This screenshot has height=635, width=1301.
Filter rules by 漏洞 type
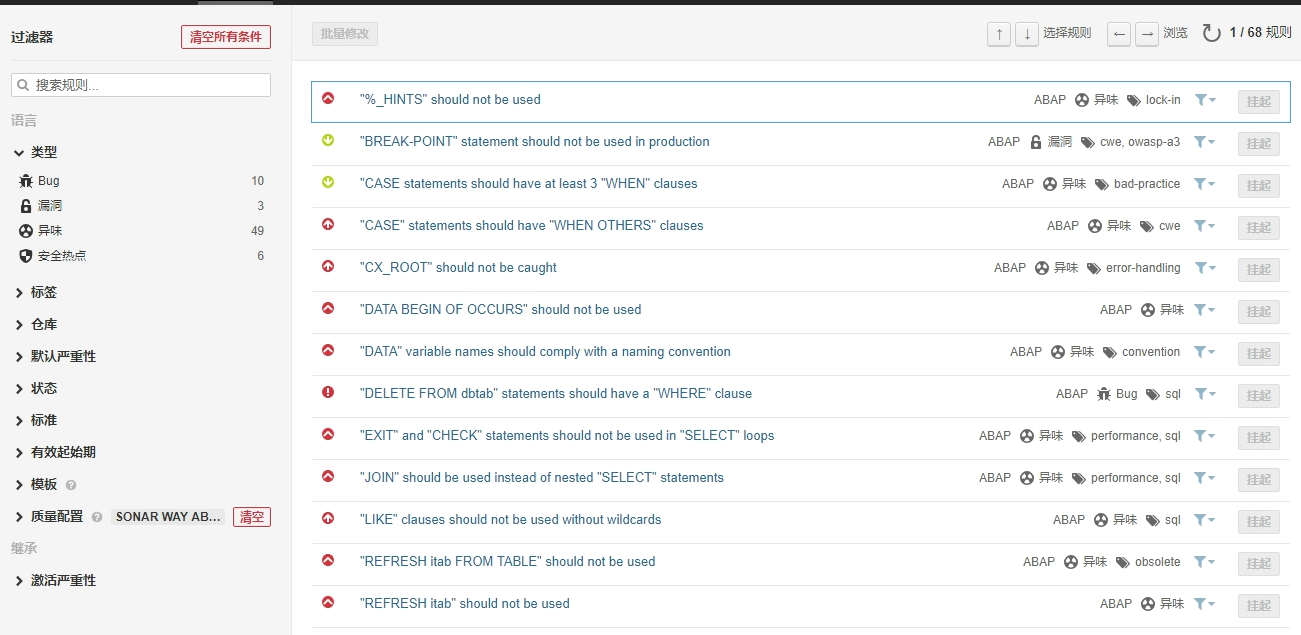pyautogui.click(x=141, y=206)
